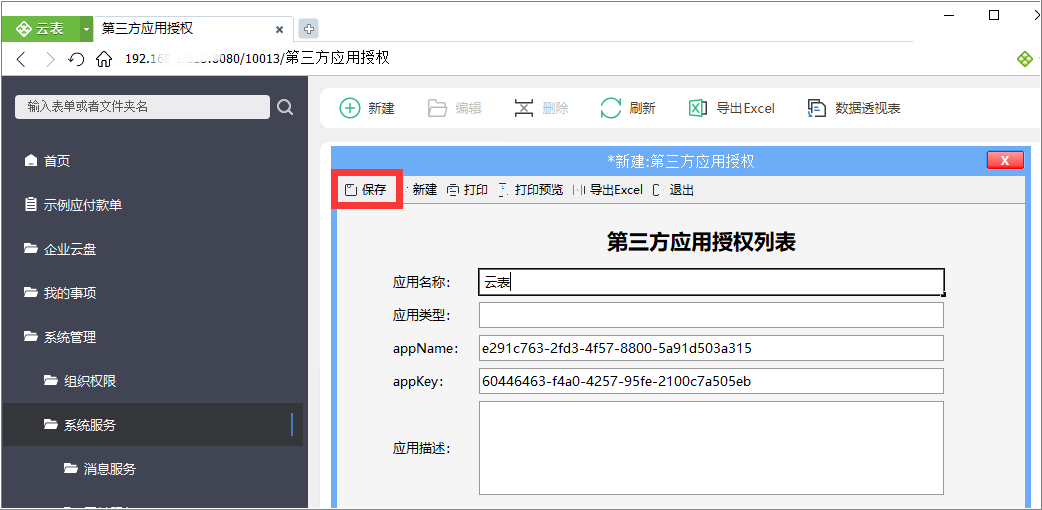The height and width of the screenshot is (510, 1042).
Task: Click 退出 to exit the form
Action: pos(673,190)
